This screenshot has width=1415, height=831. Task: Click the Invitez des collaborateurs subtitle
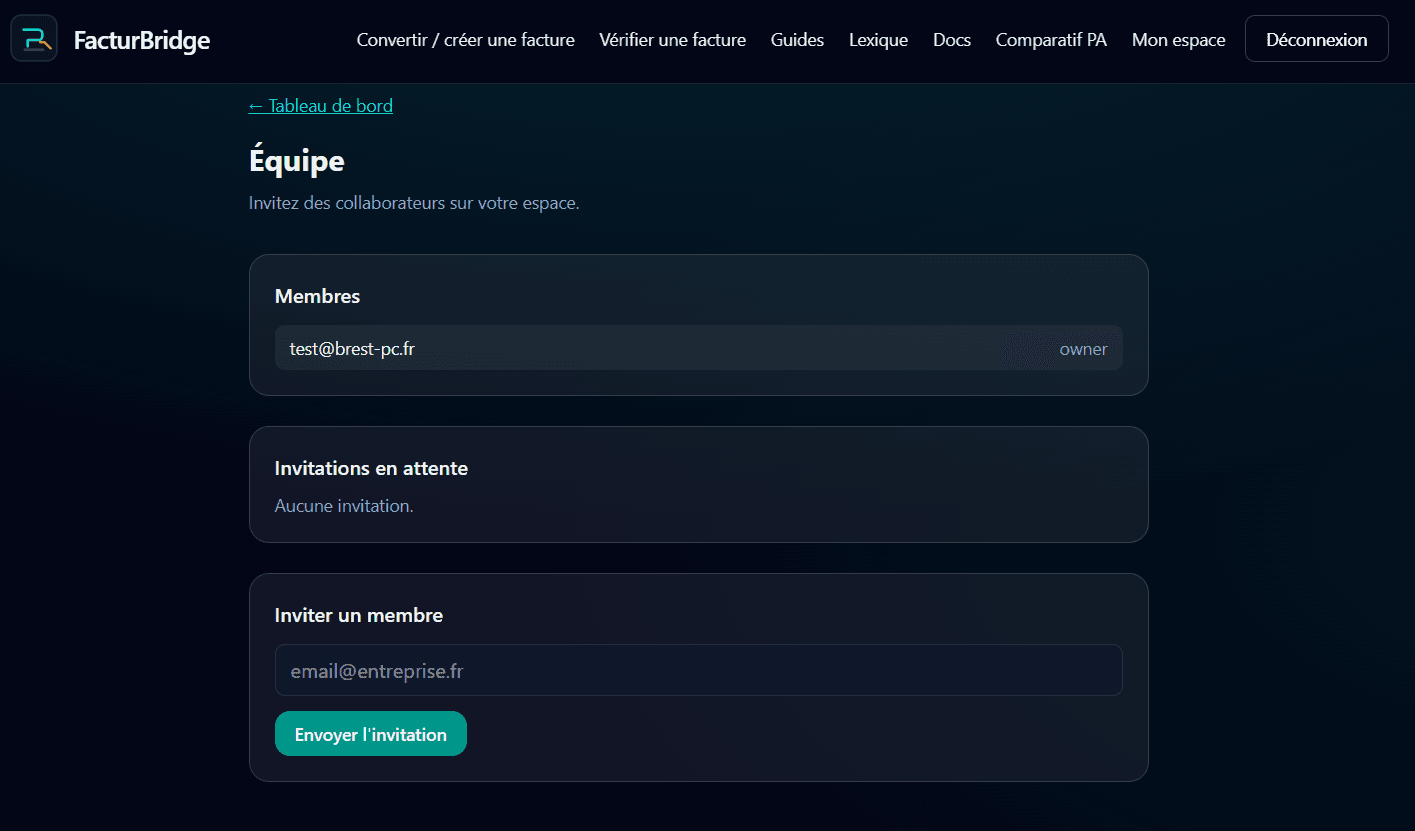[414, 203]
